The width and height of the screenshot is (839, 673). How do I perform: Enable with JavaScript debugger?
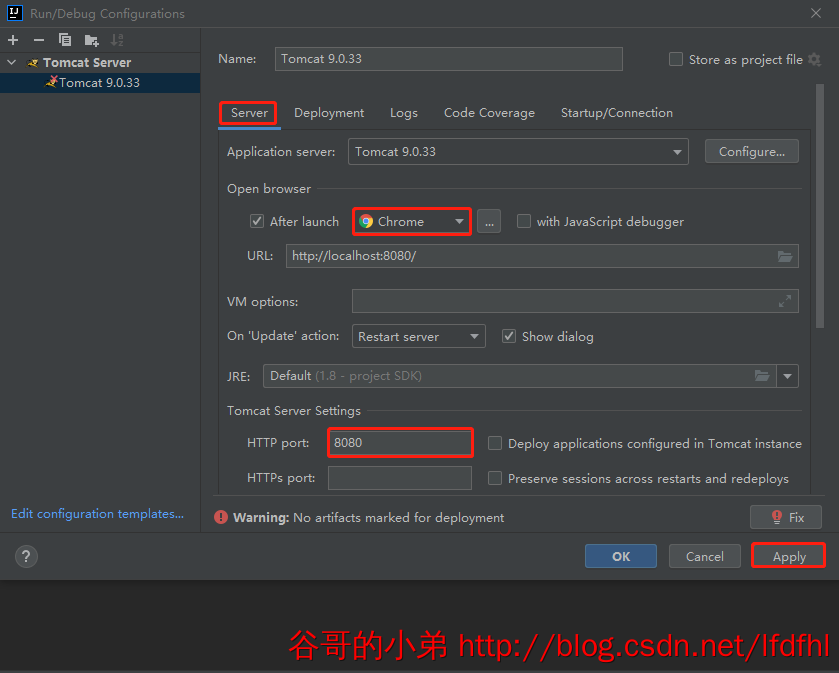[523, 221]
